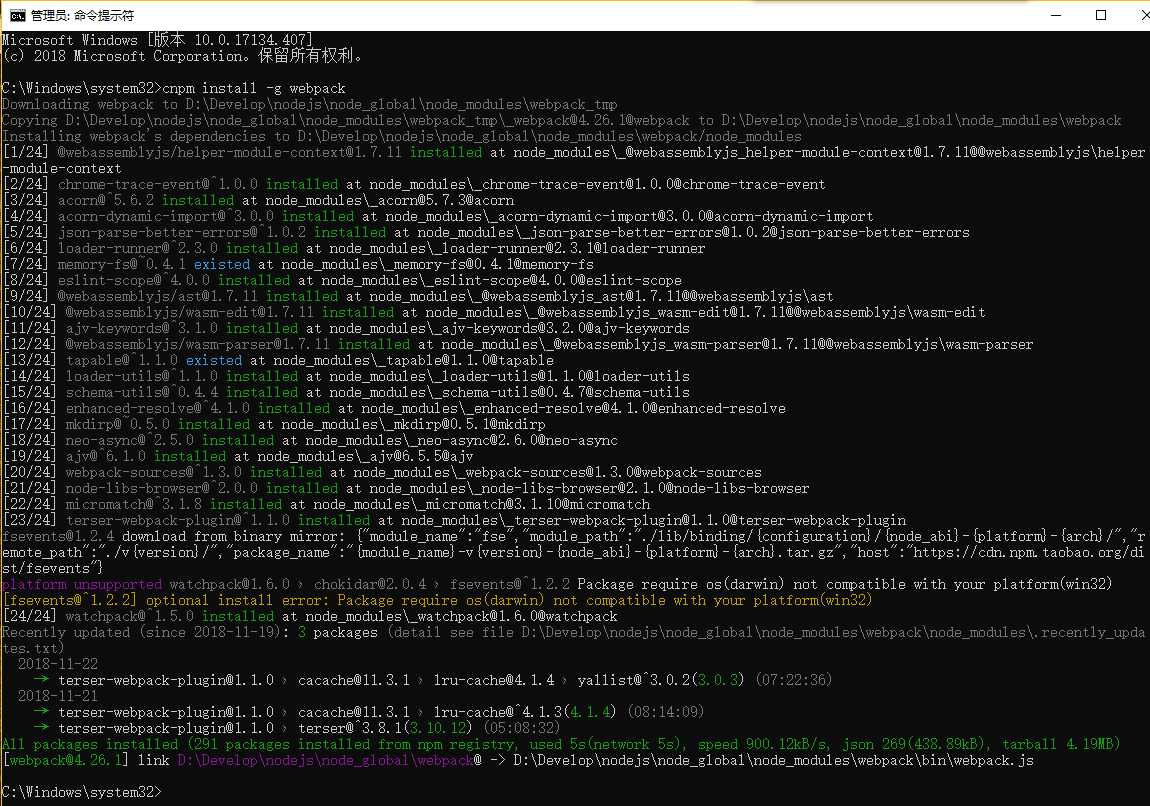Screen dimensions: 1150x806
Task: Click the final 'C:\Windows\system32>' prompt
Action: point(81,792)
